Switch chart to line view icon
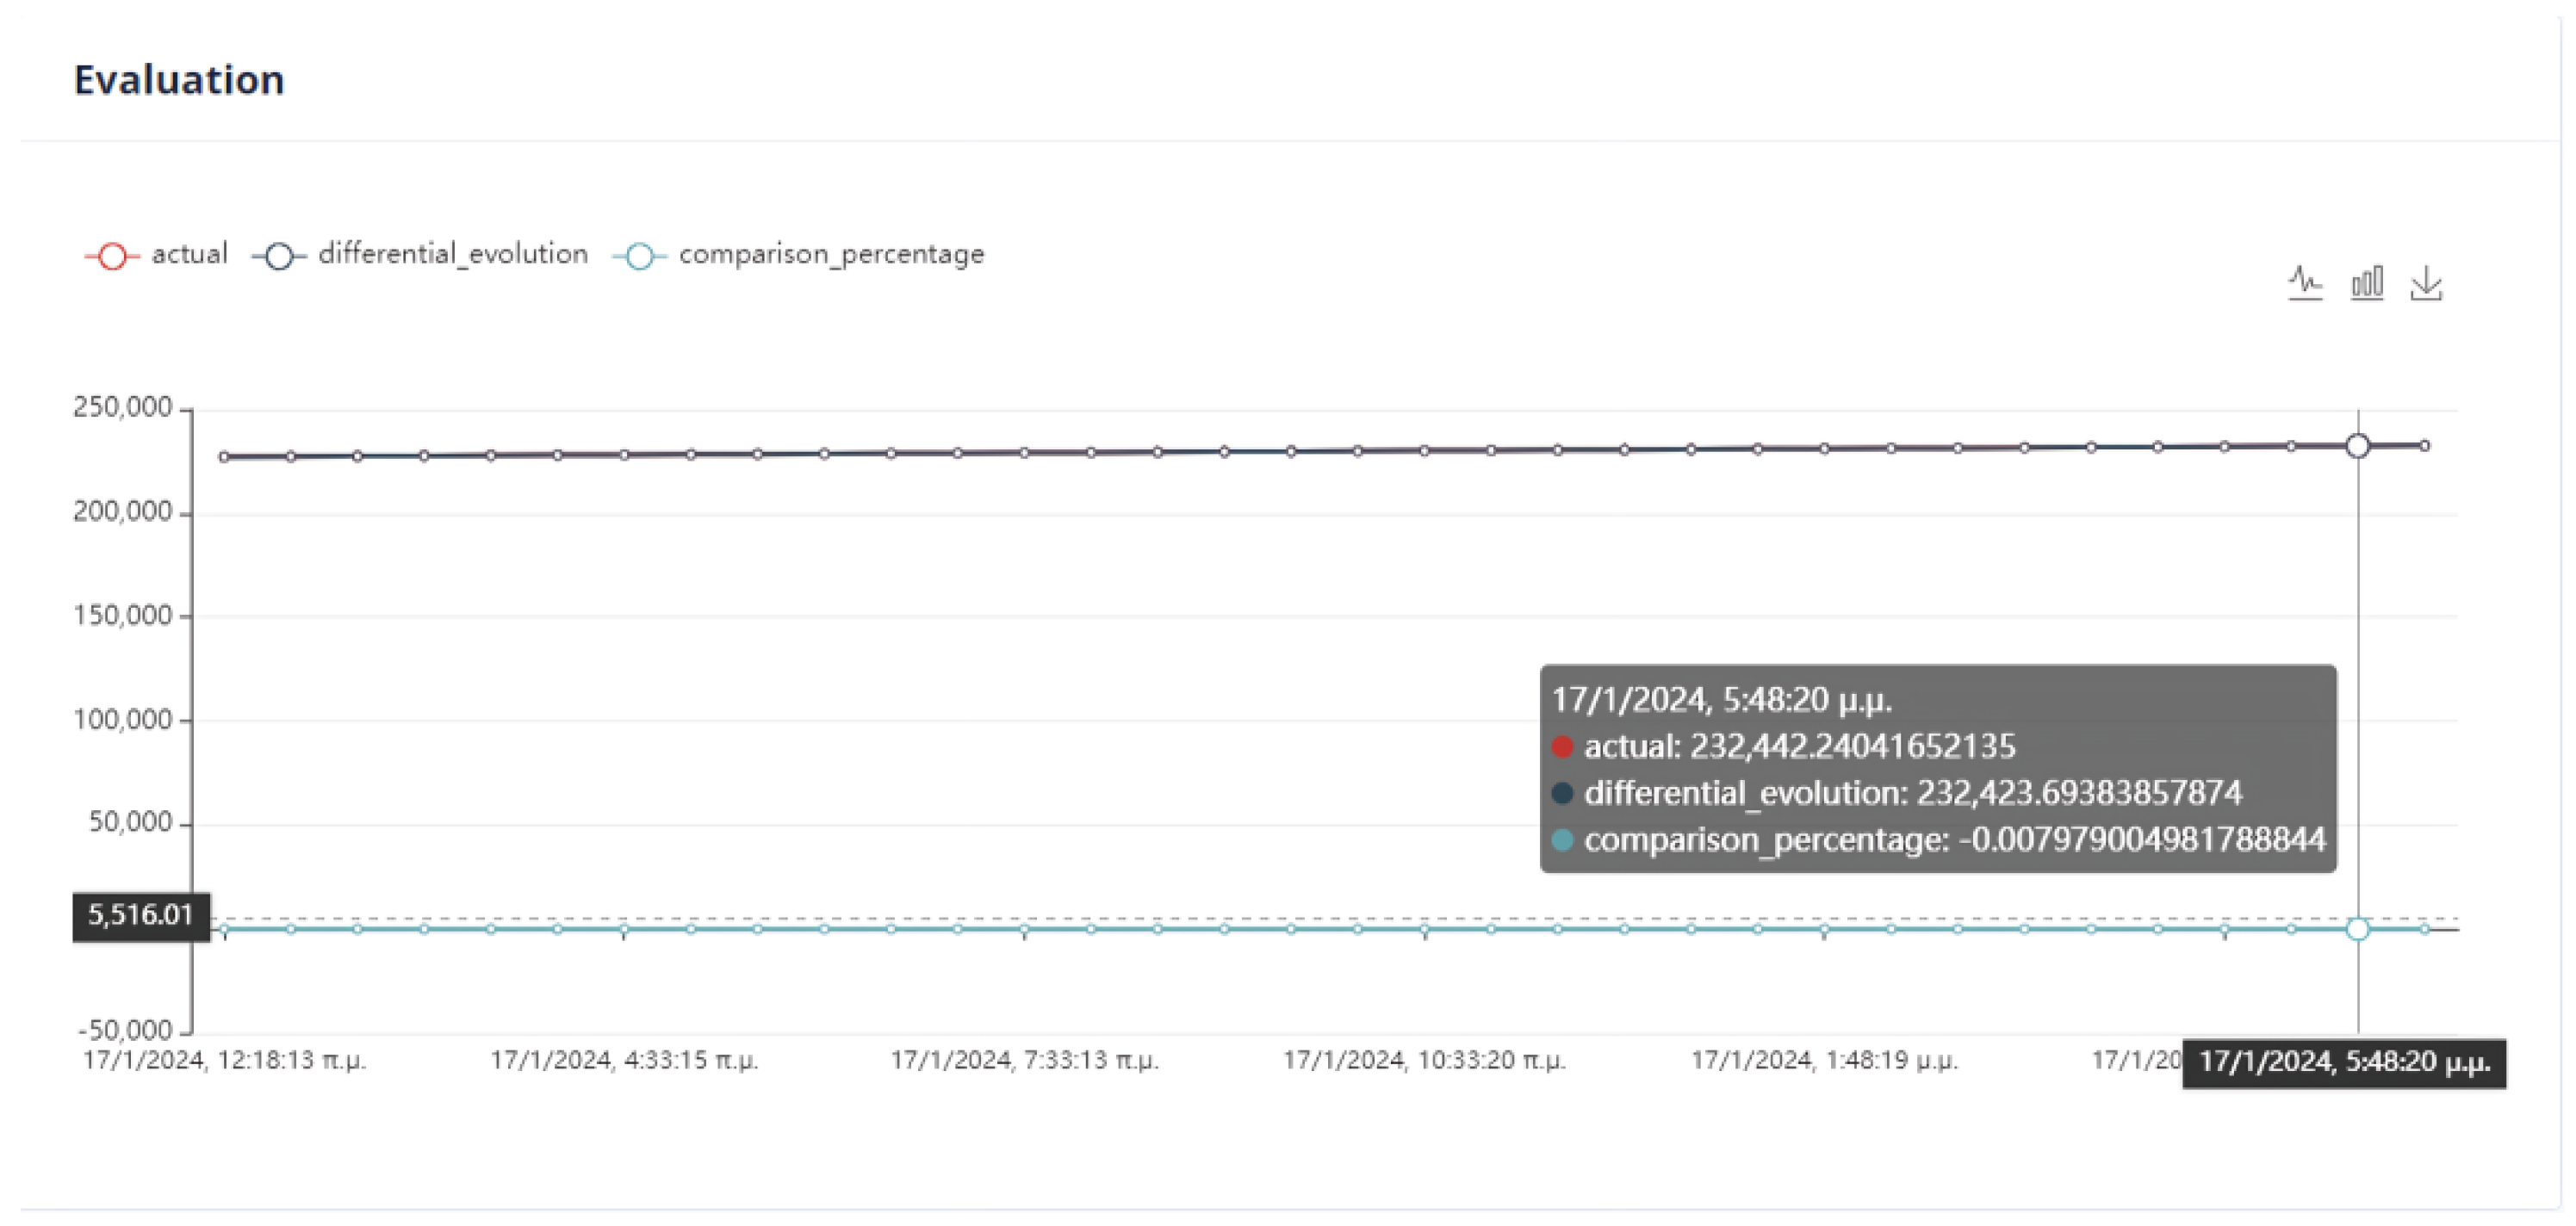This screenshot has height=1226, width=2576. [x=2305, y=283]
